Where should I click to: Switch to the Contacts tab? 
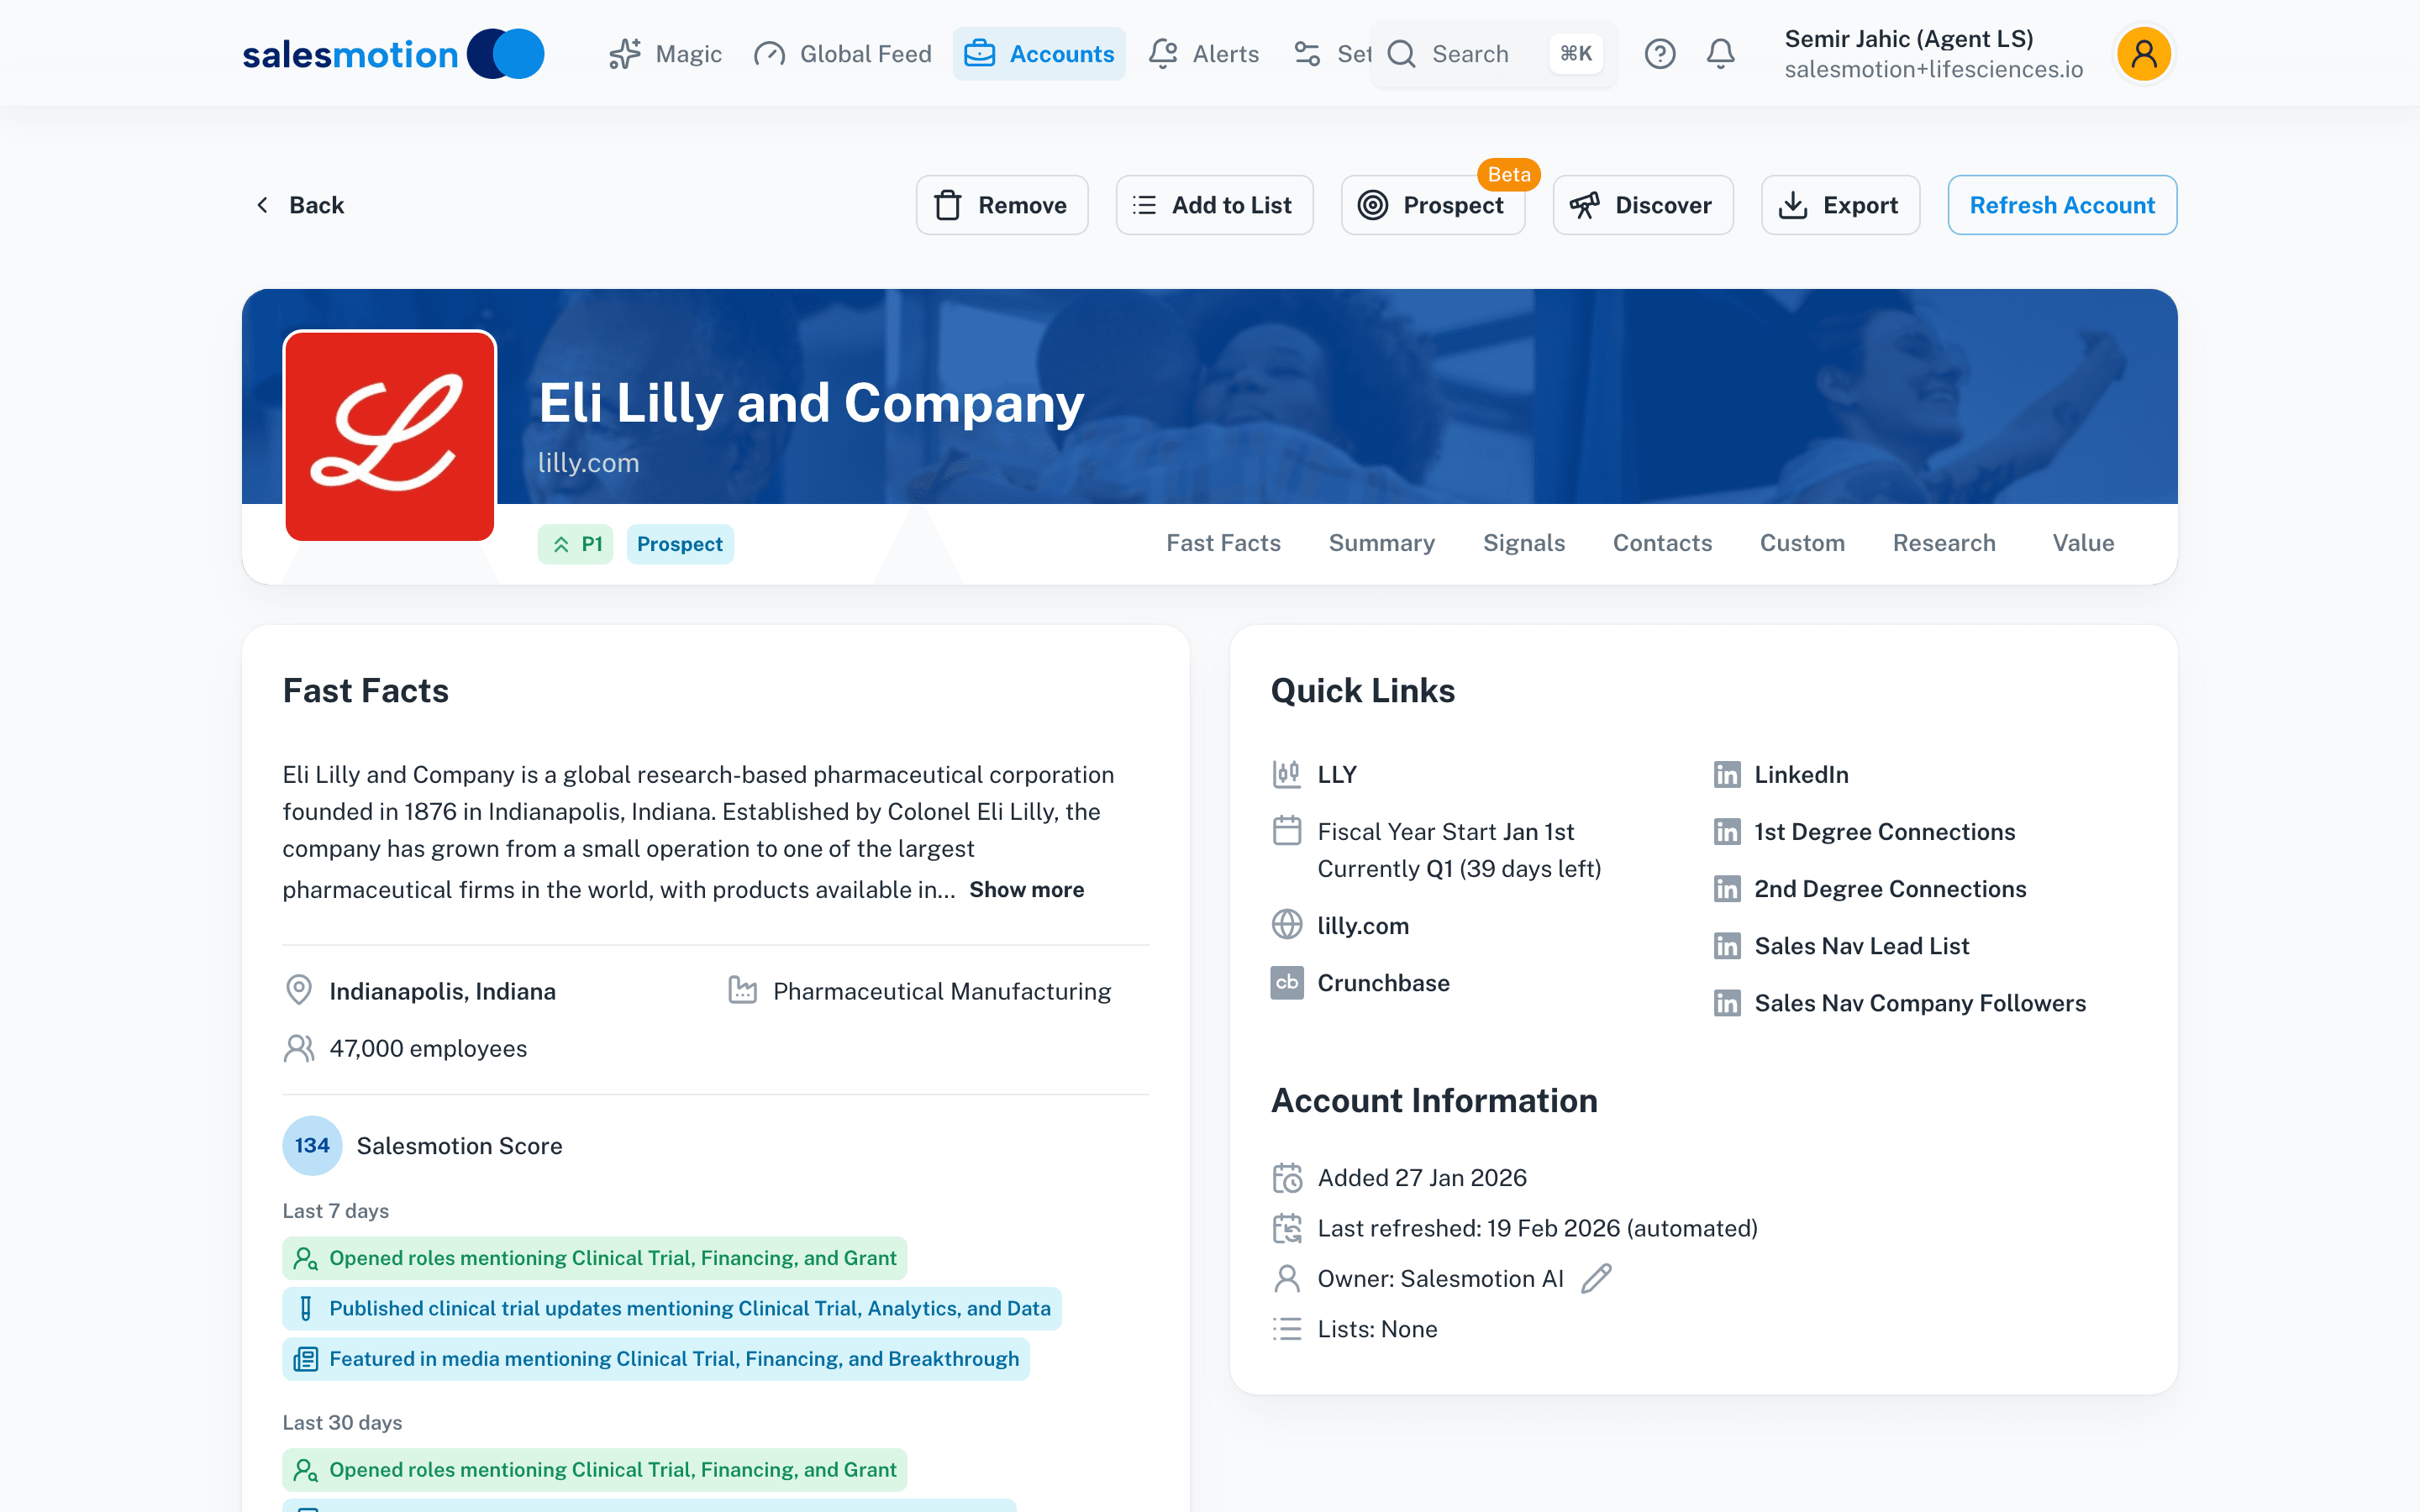(1662, 543)
